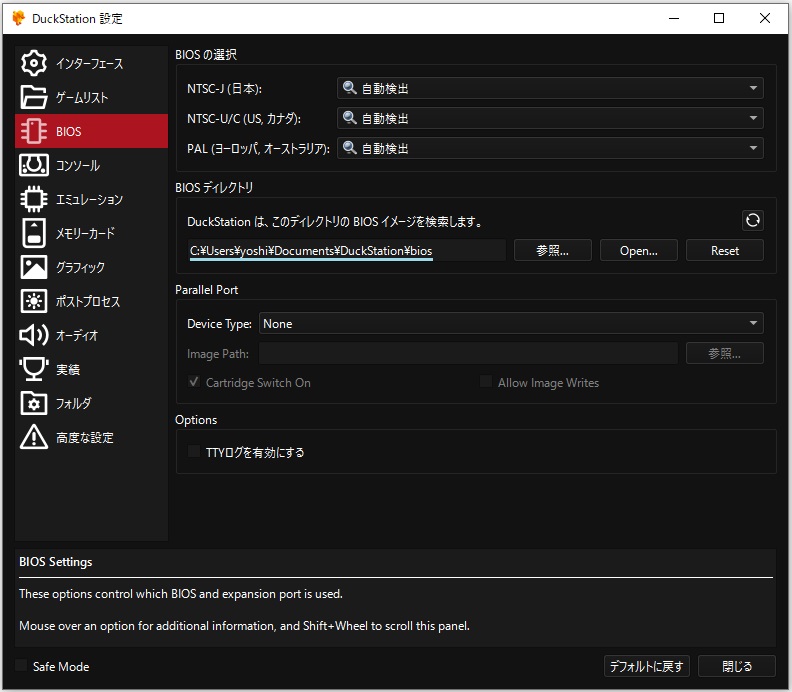Click the 'Options' group heading
The image size is (792, 692).
click(x=196, y=420)
